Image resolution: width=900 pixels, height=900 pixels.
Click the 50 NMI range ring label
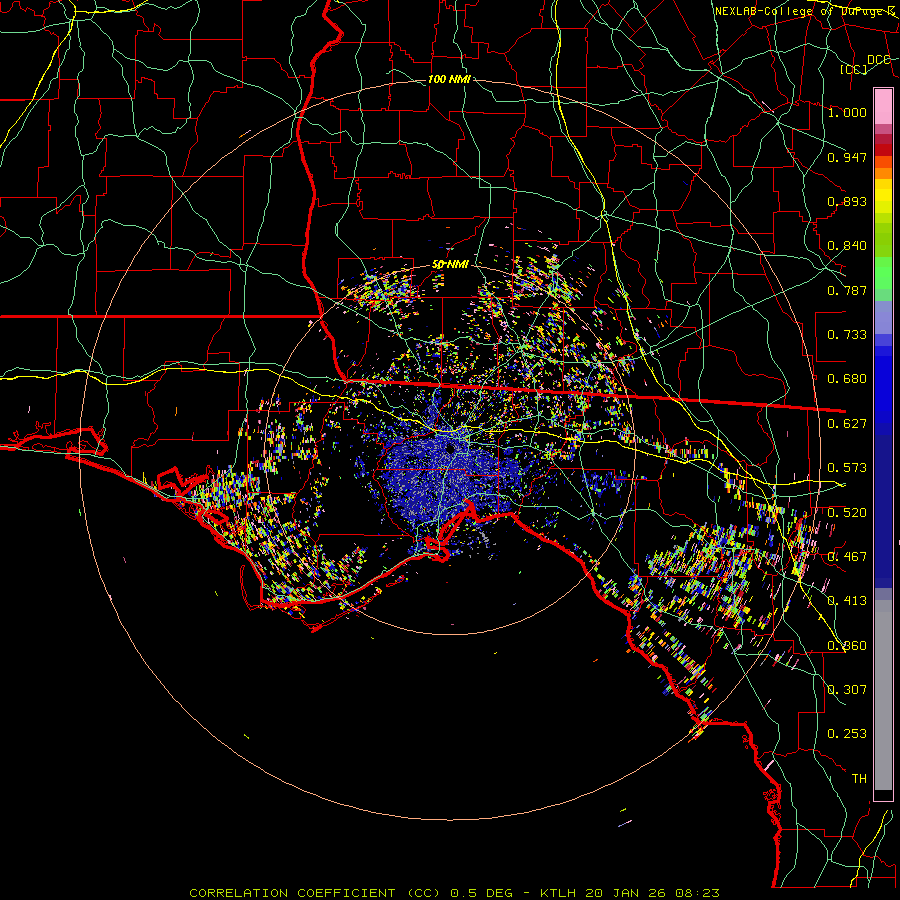450,265
